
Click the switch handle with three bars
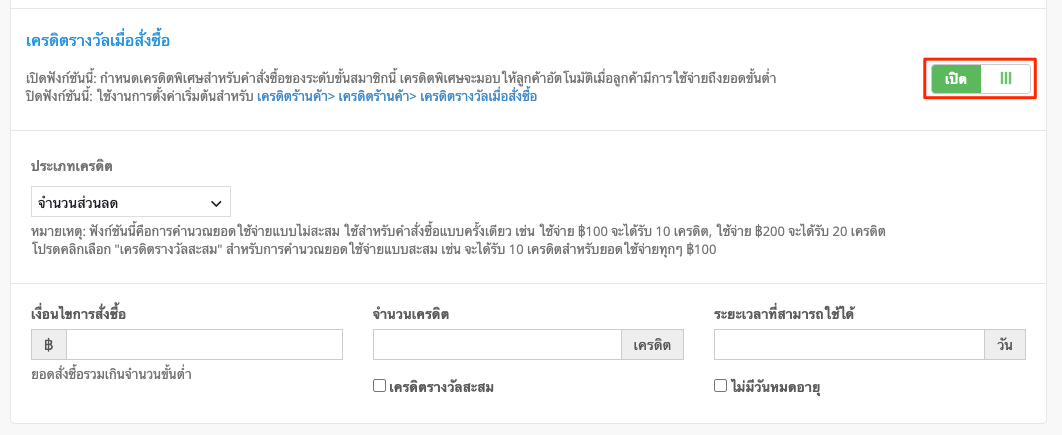1006,79
